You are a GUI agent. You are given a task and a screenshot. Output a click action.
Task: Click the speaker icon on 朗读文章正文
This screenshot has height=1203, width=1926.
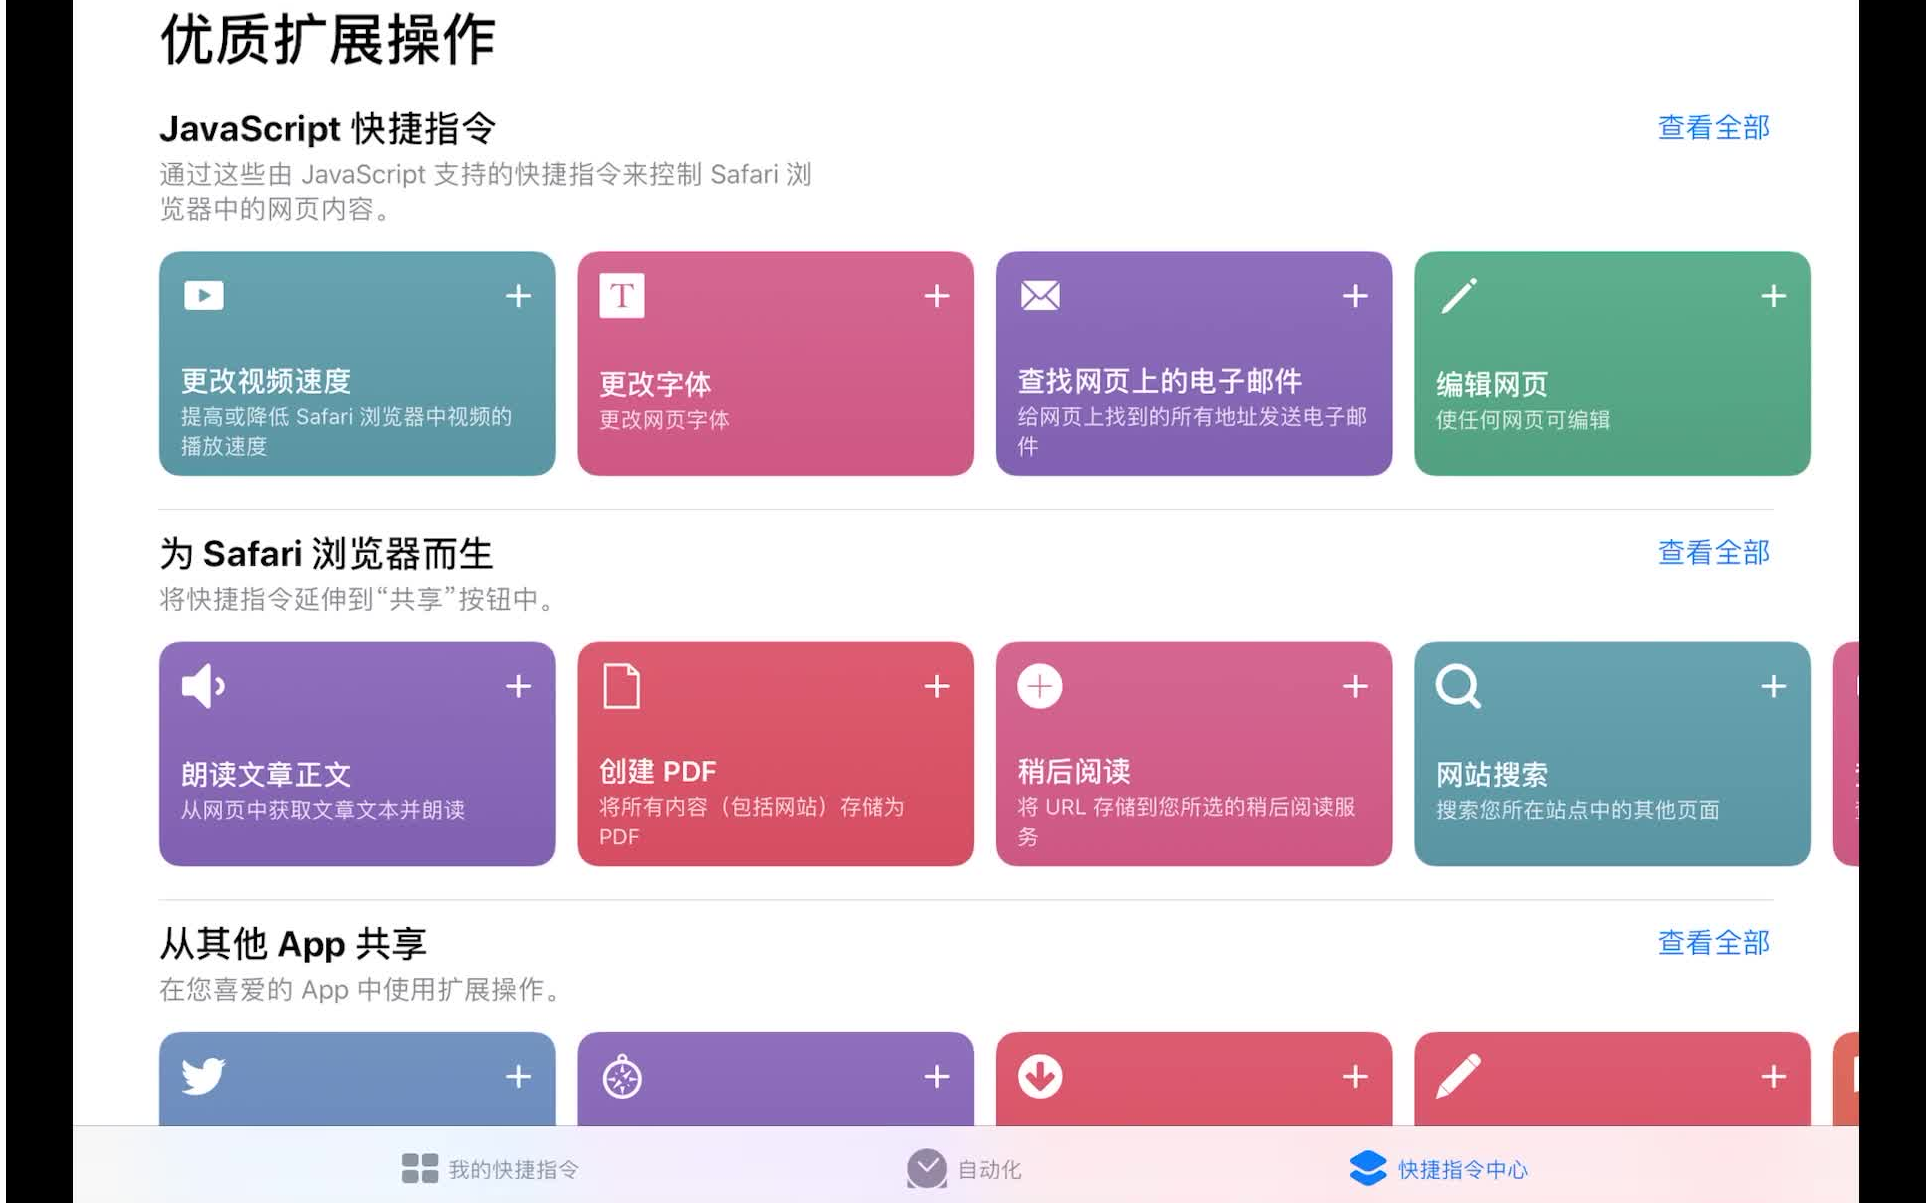[x=203, y=686]
